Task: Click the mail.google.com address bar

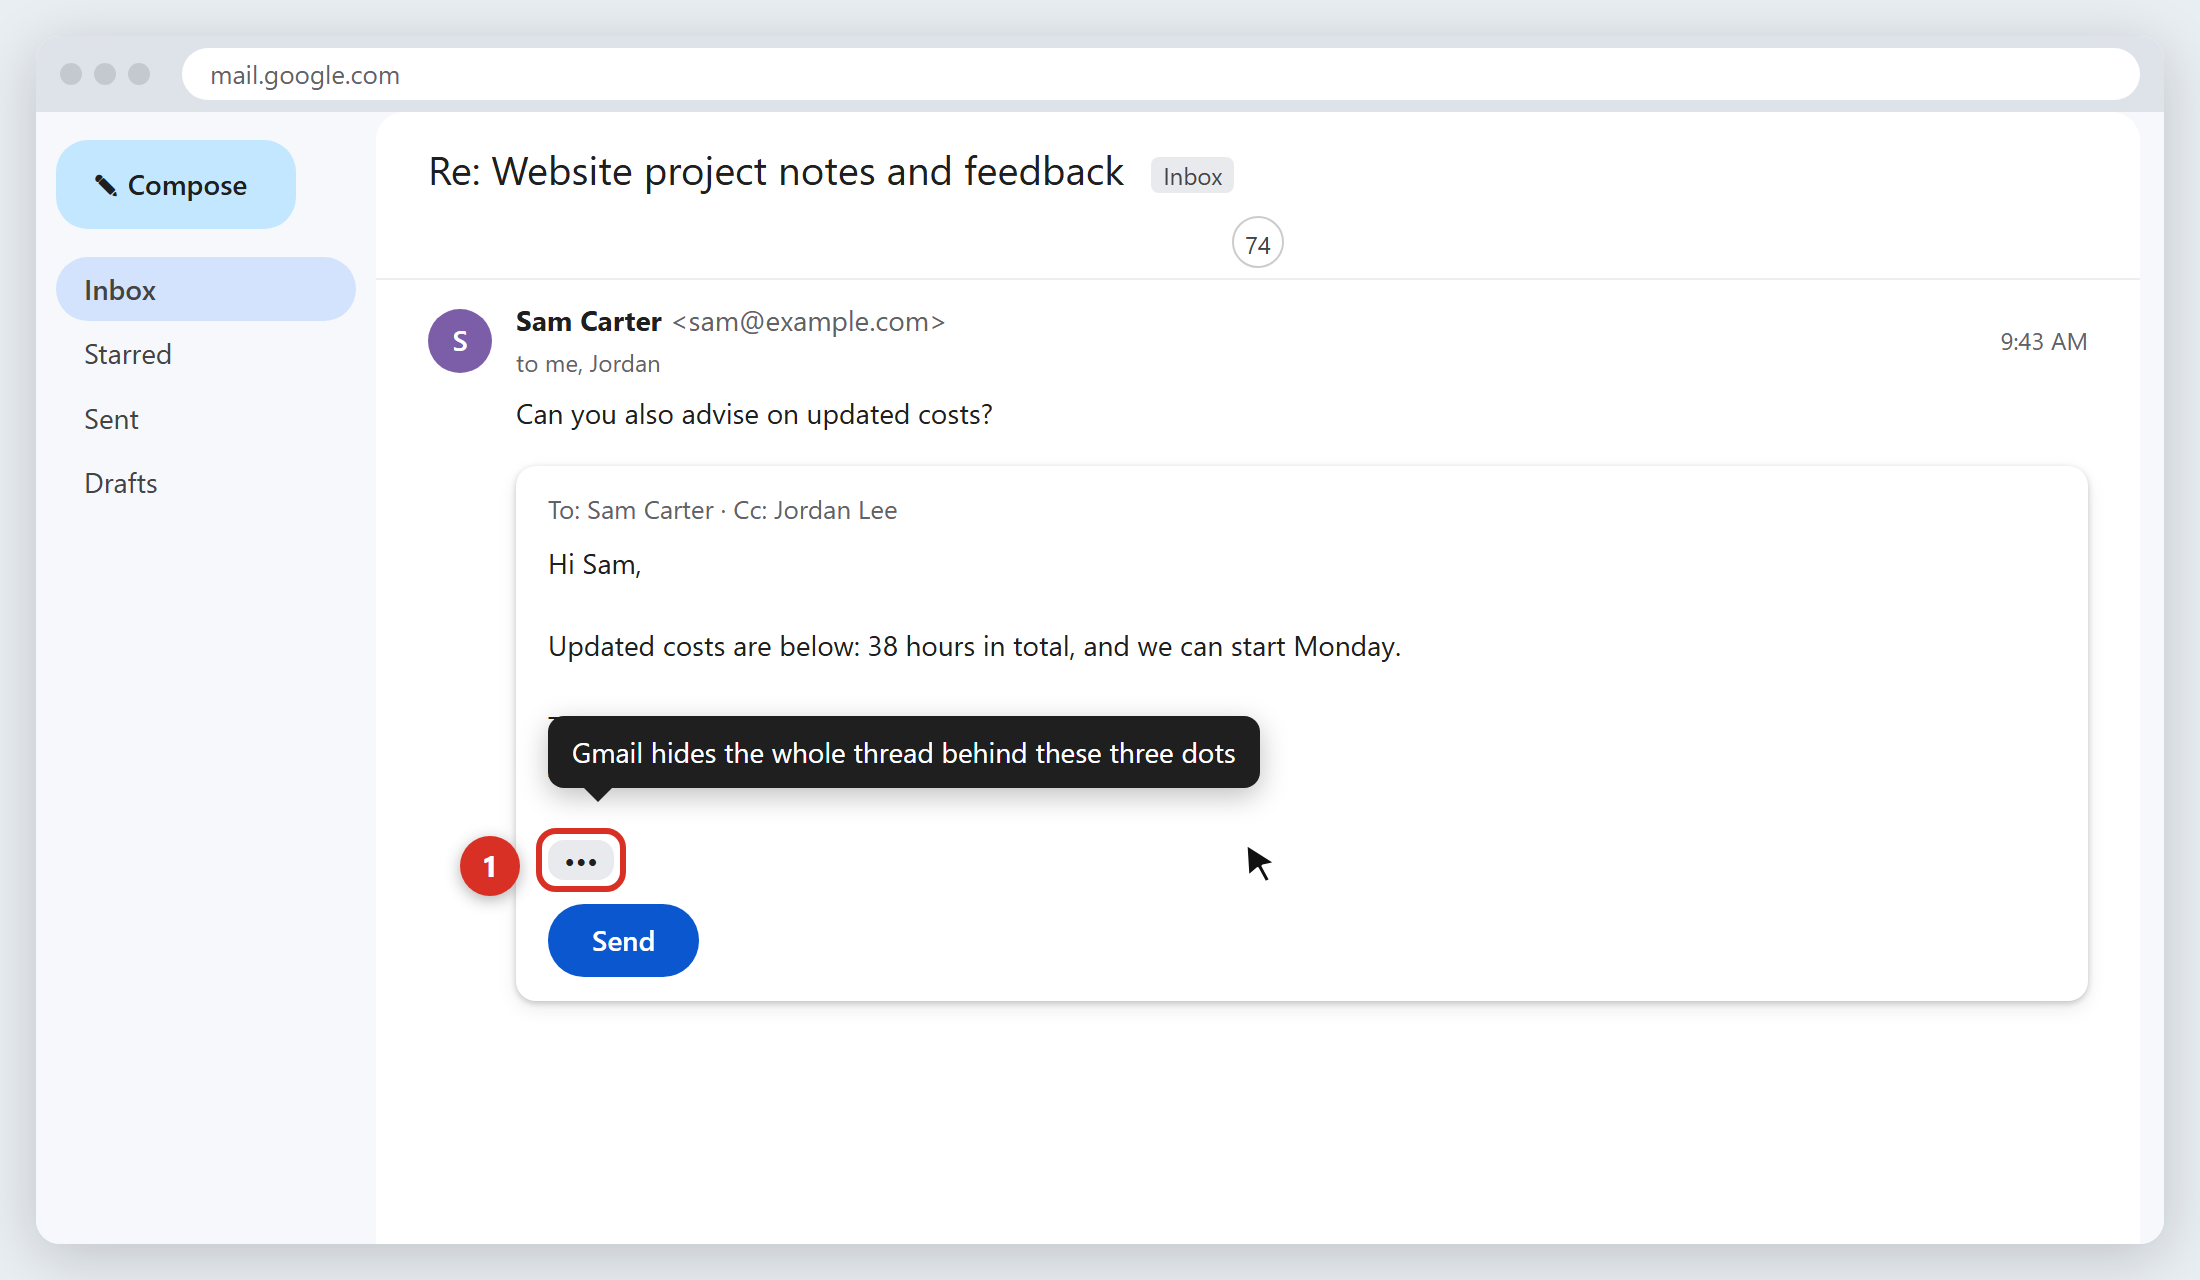Action: [x=1160, y=75]
